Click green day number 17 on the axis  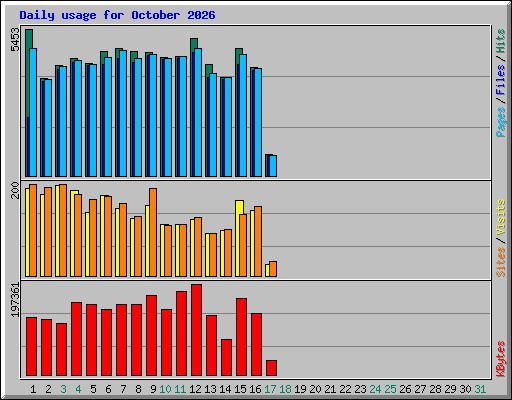click(270, 389)
